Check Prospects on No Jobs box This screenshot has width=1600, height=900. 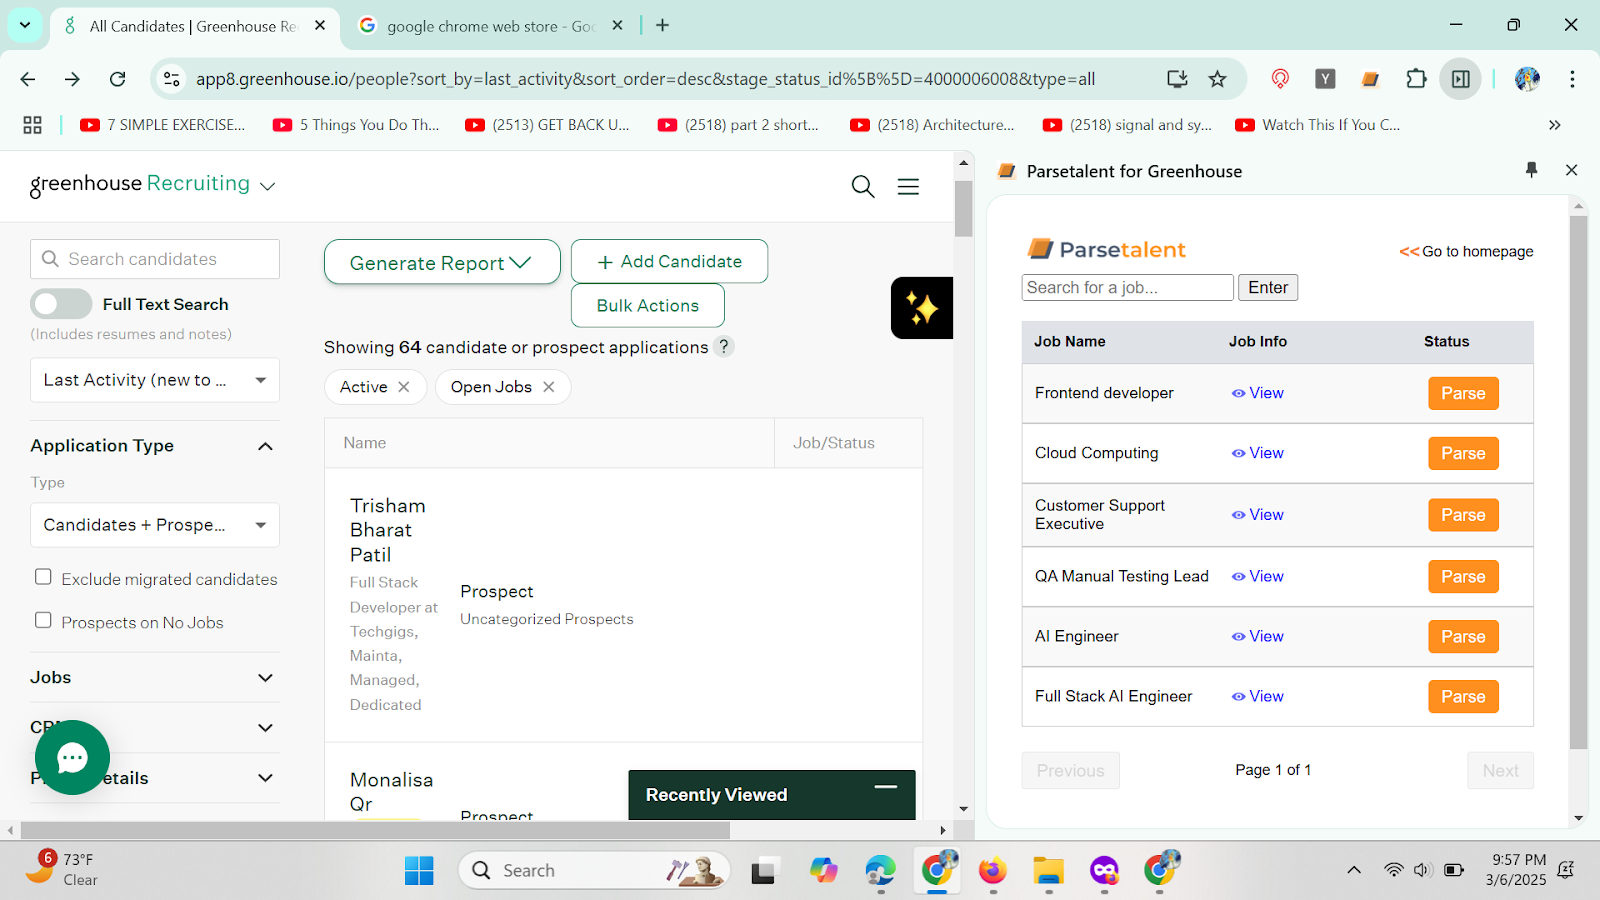[43, 620]
